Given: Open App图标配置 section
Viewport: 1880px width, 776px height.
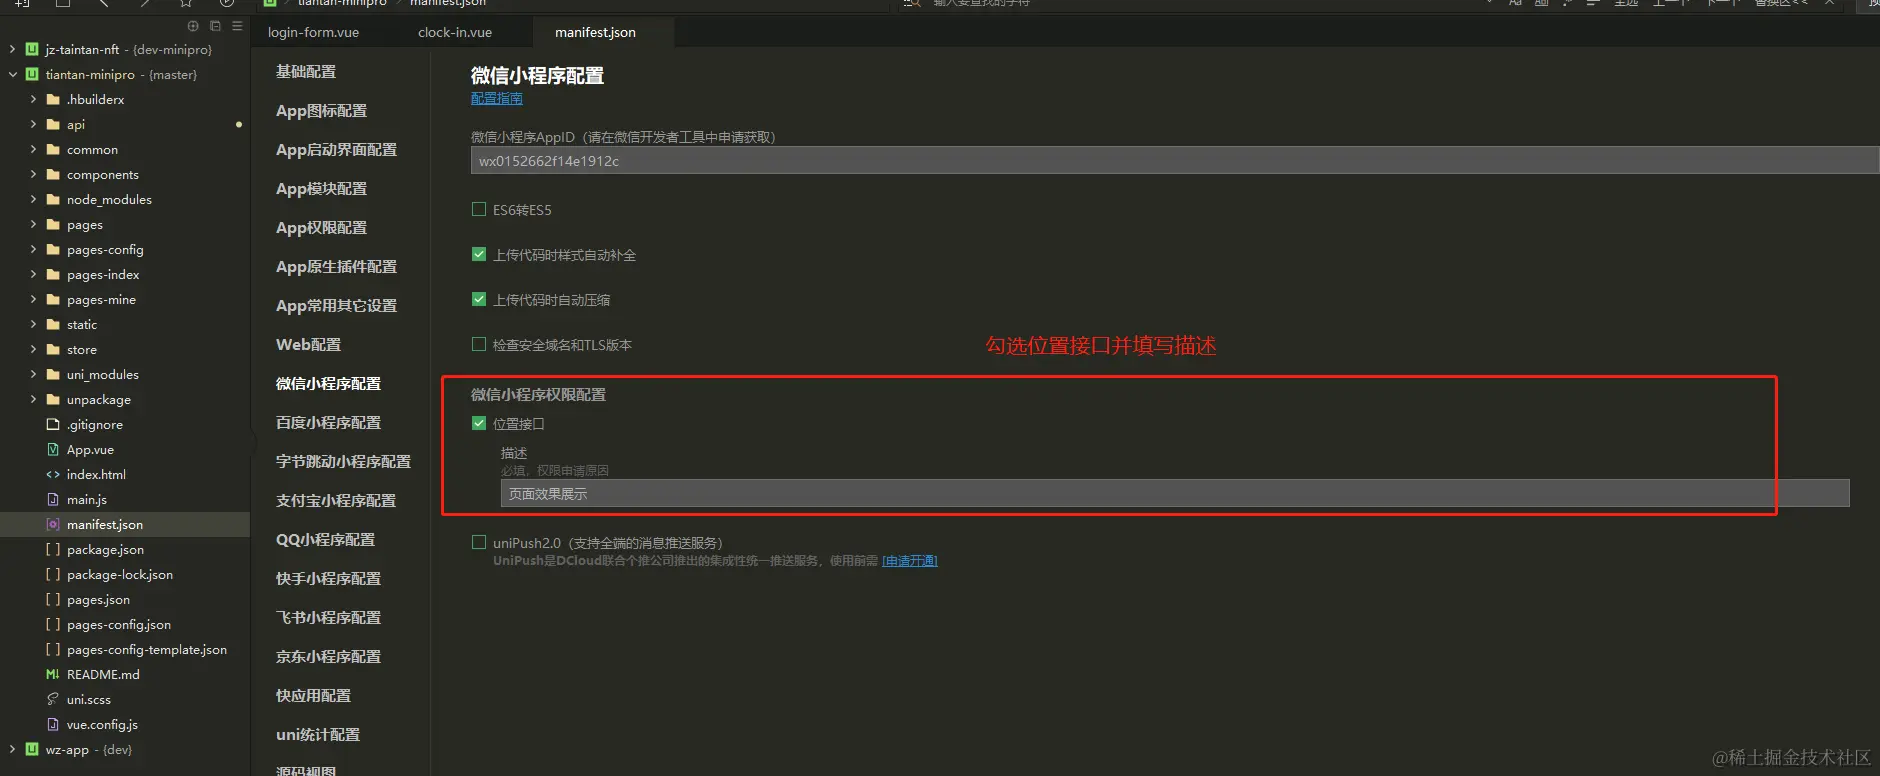Looking at the screenshot, I should (x=321, y=110).
